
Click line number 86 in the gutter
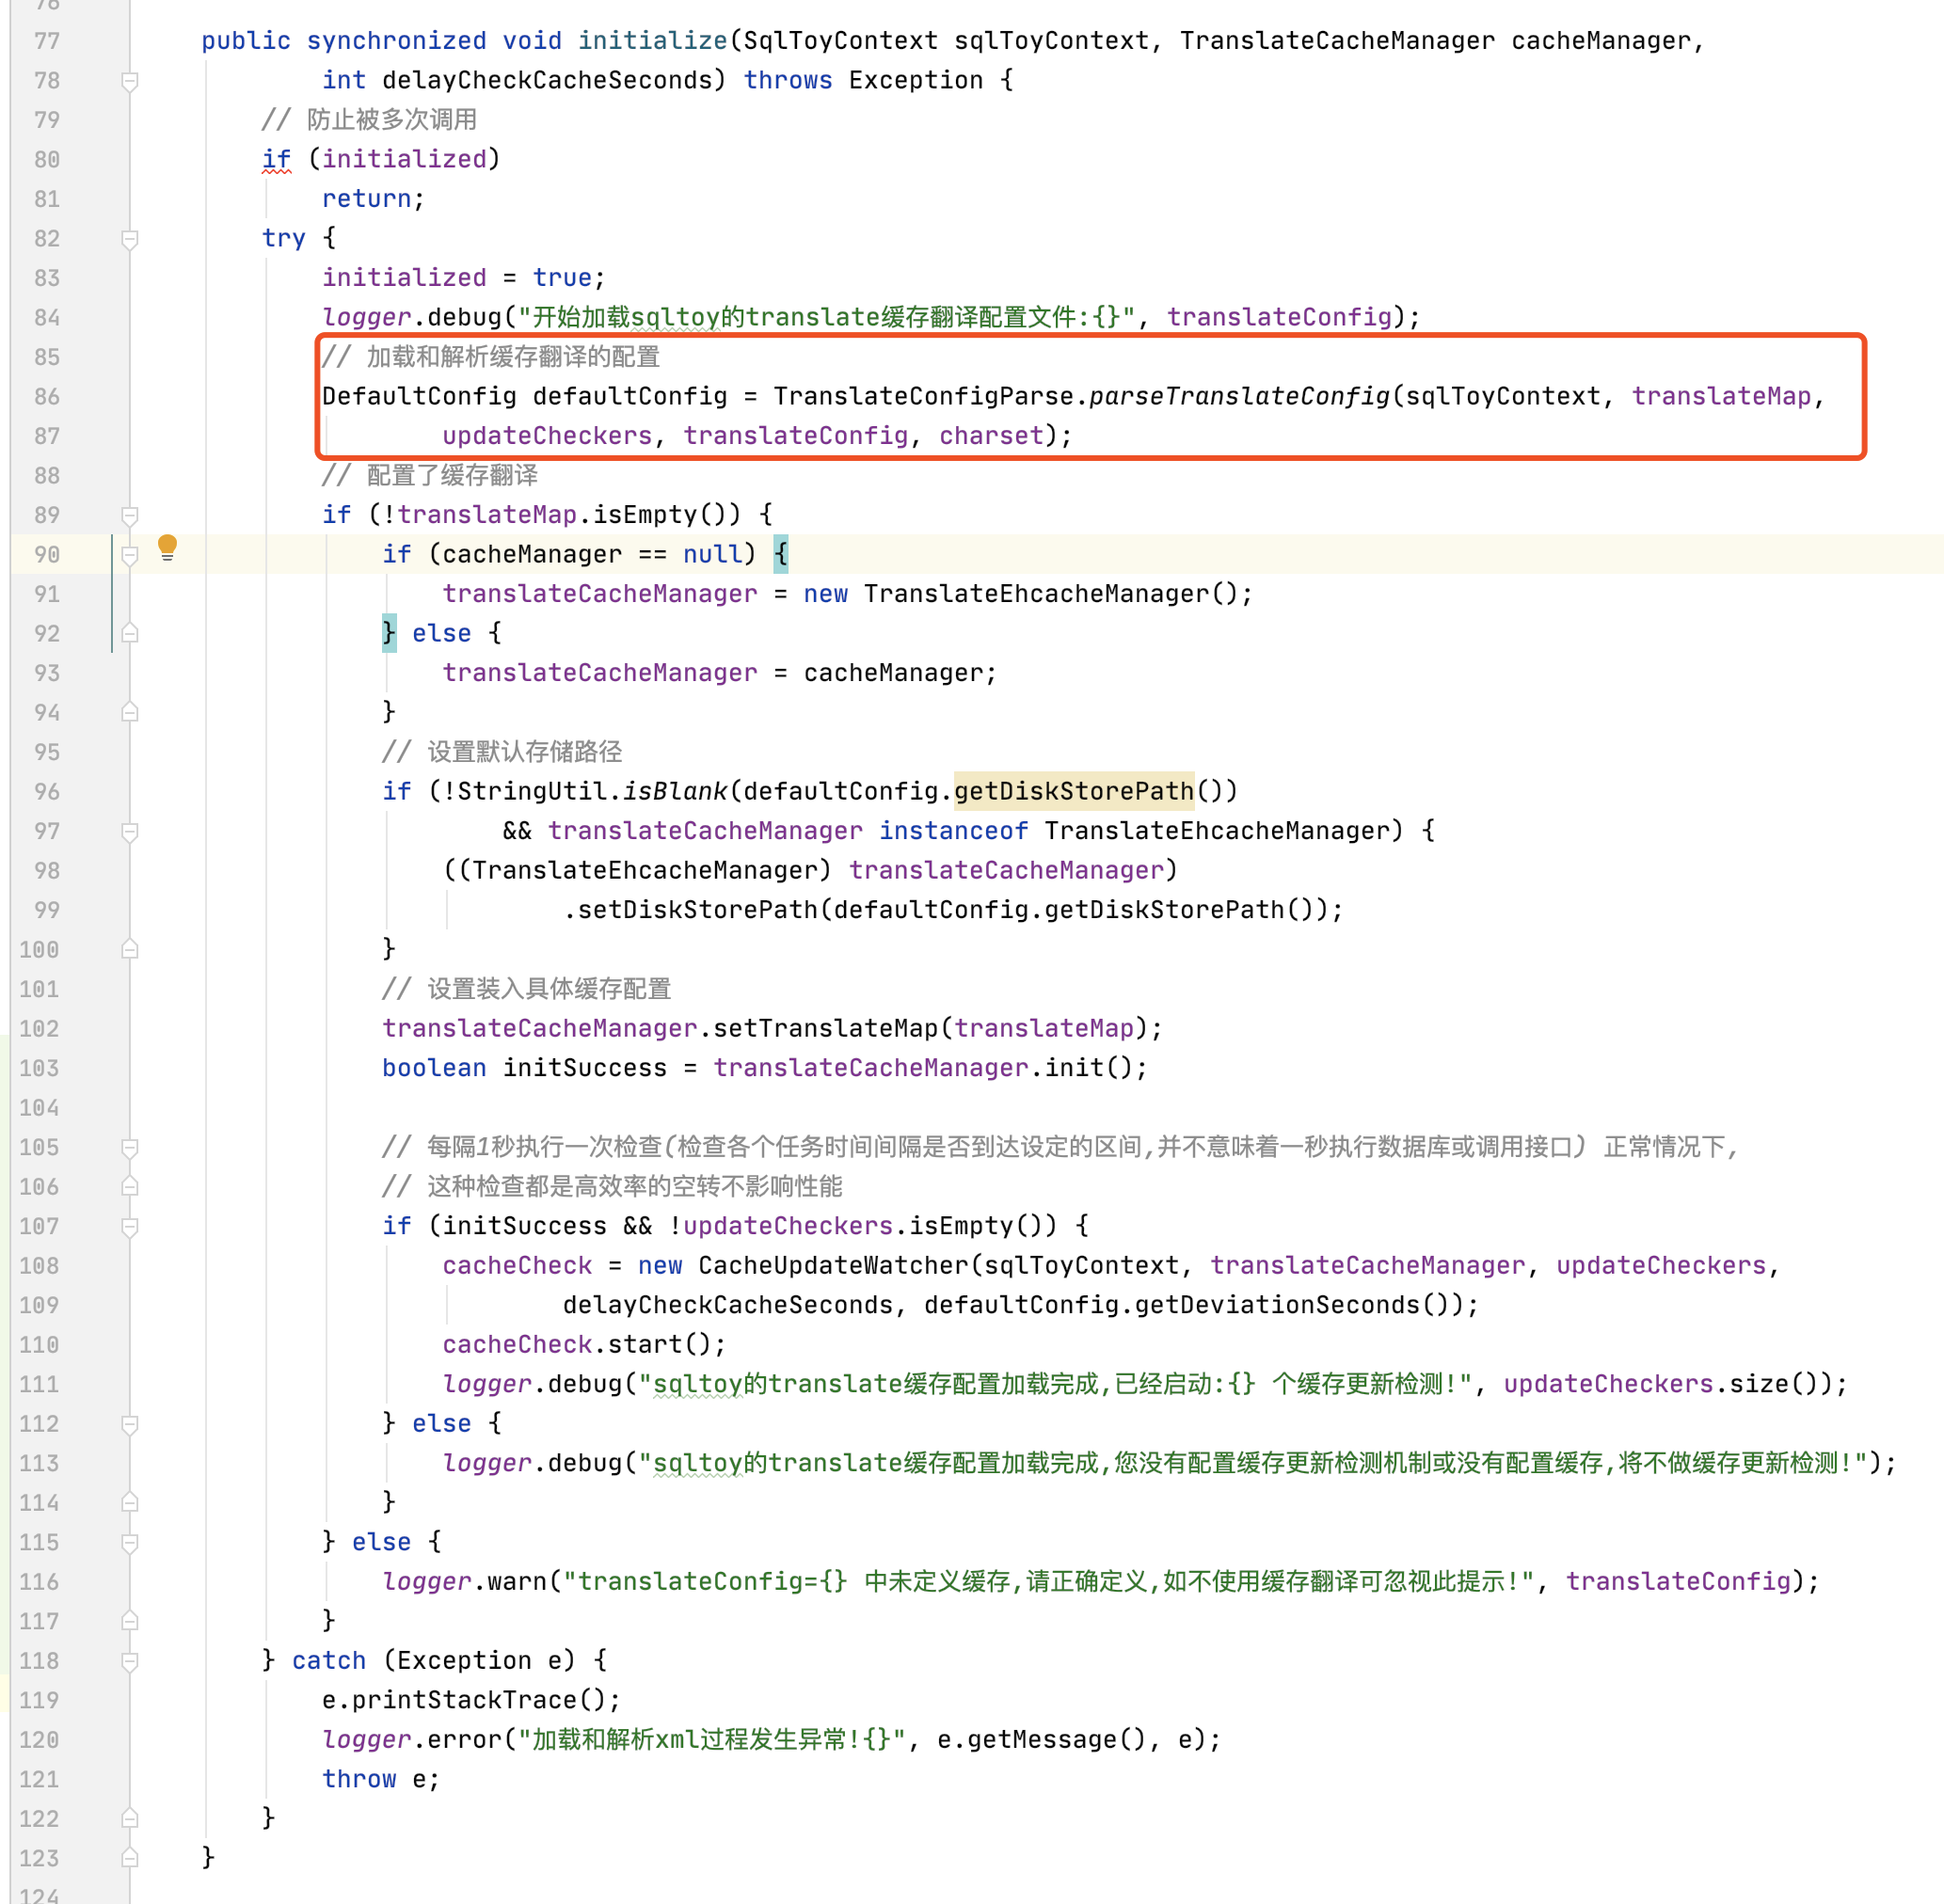[x=47, y=397]
